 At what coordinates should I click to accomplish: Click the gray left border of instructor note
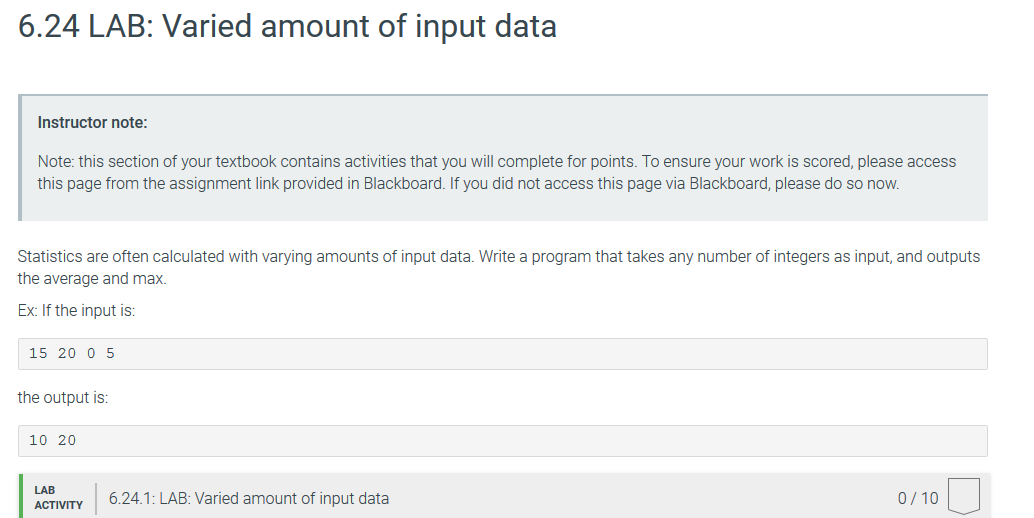coord(20,158)
